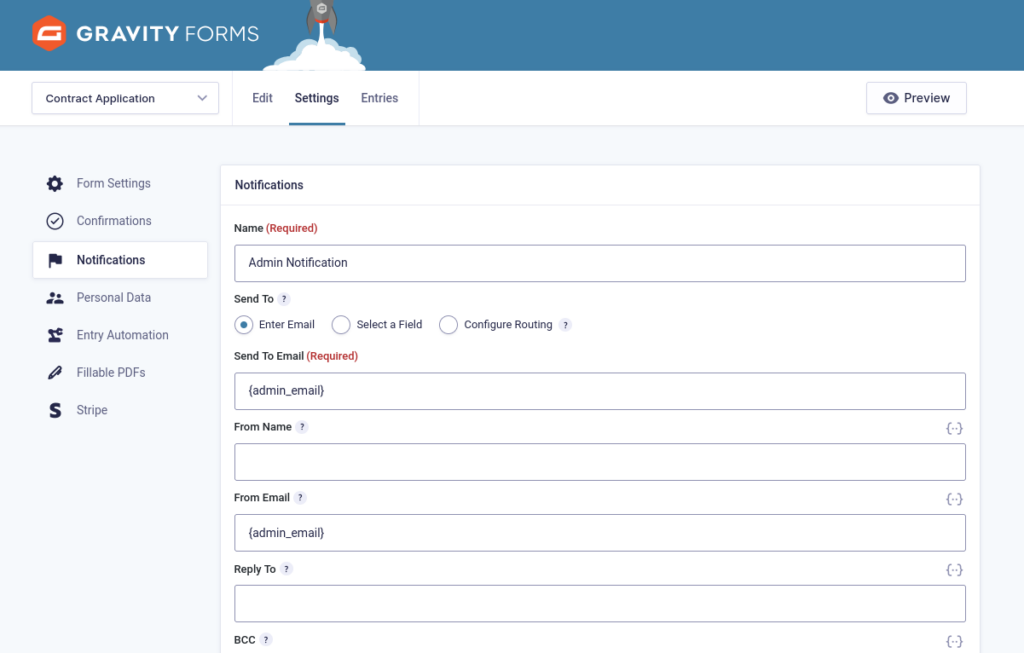1024x653 pixels.
Task: Show help tooltip for Reply To
Action: [286, 569]
